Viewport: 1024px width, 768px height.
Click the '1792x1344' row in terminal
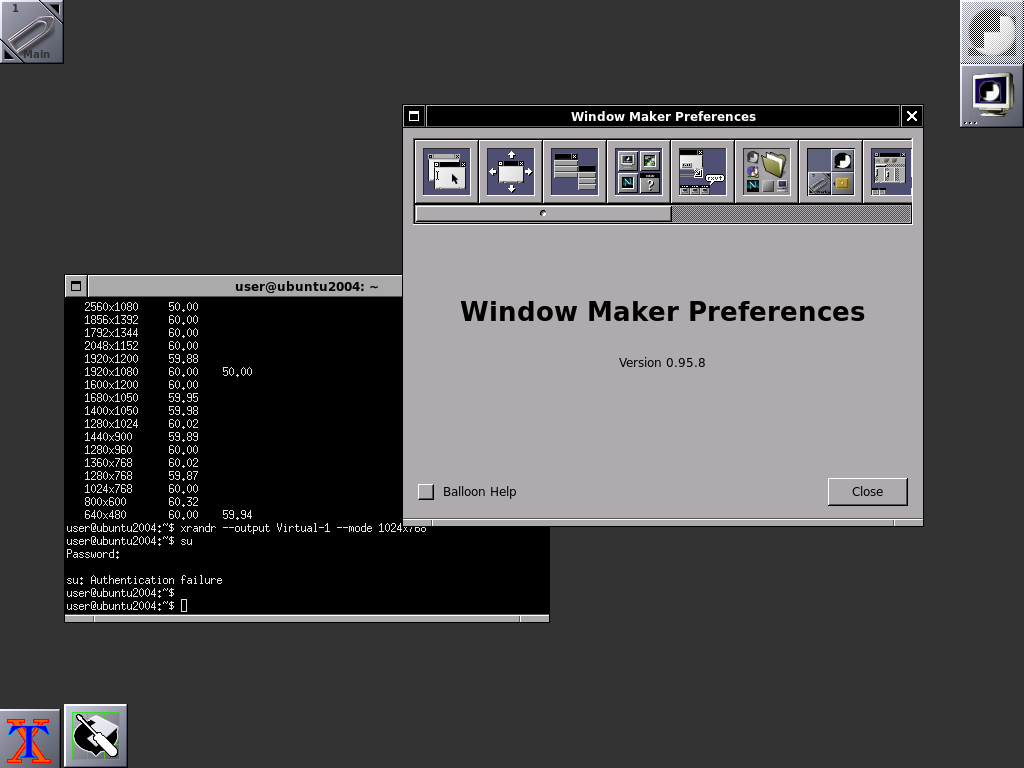tap(142, 332)
